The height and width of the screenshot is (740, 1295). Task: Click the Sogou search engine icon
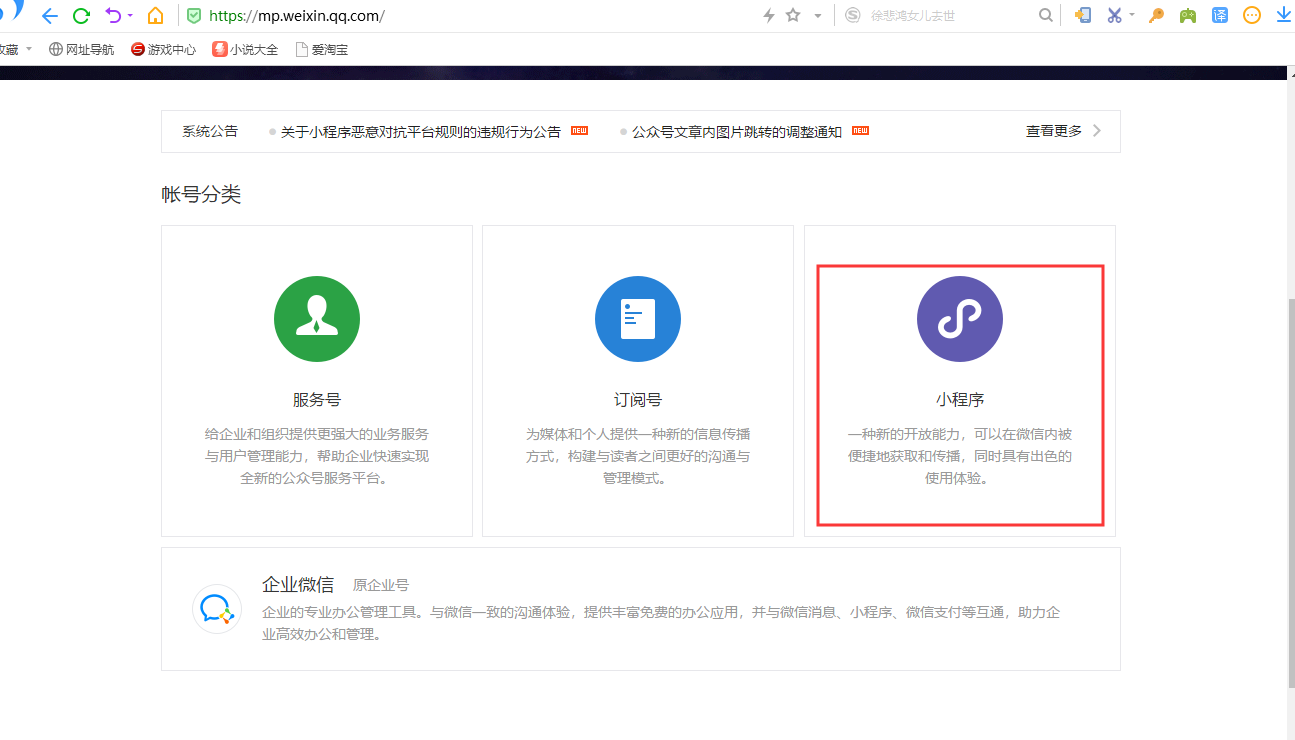852,16
